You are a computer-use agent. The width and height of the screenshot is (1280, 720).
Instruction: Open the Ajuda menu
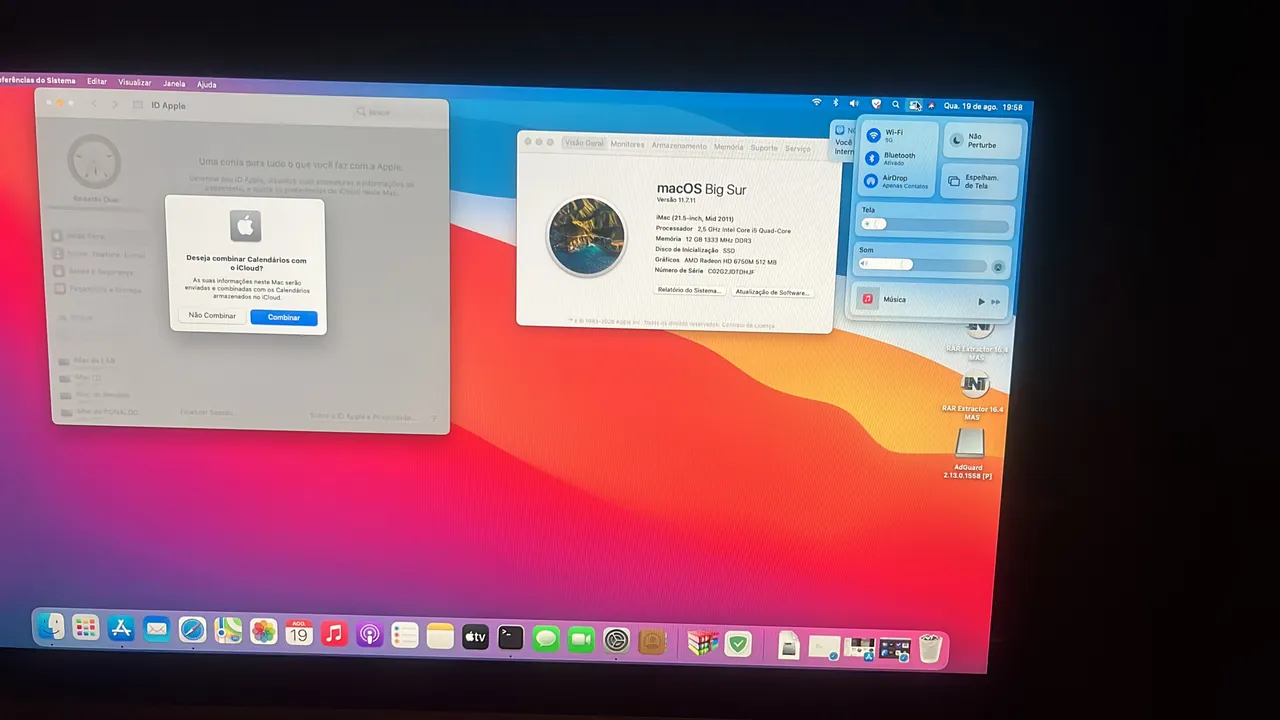(x=206, y=85)
